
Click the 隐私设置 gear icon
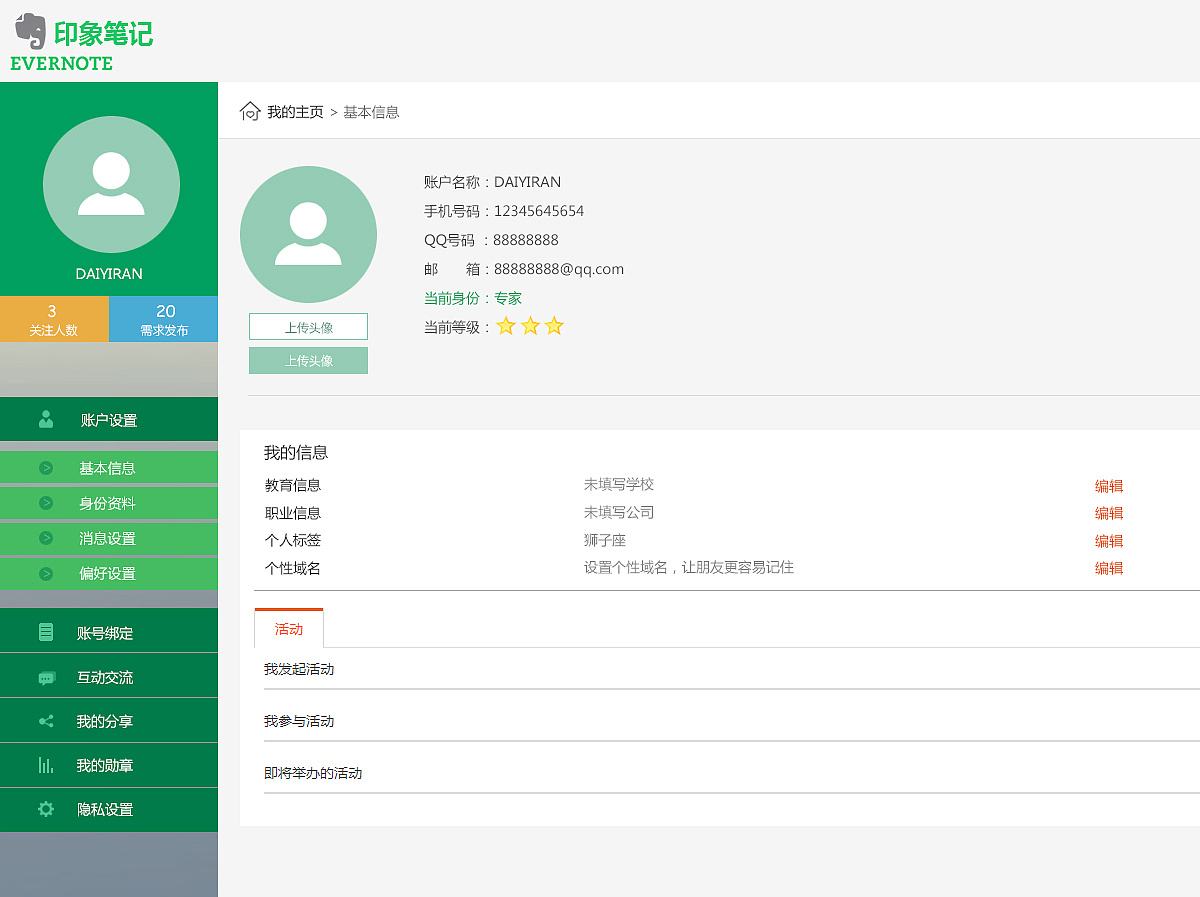pos(44,809)
